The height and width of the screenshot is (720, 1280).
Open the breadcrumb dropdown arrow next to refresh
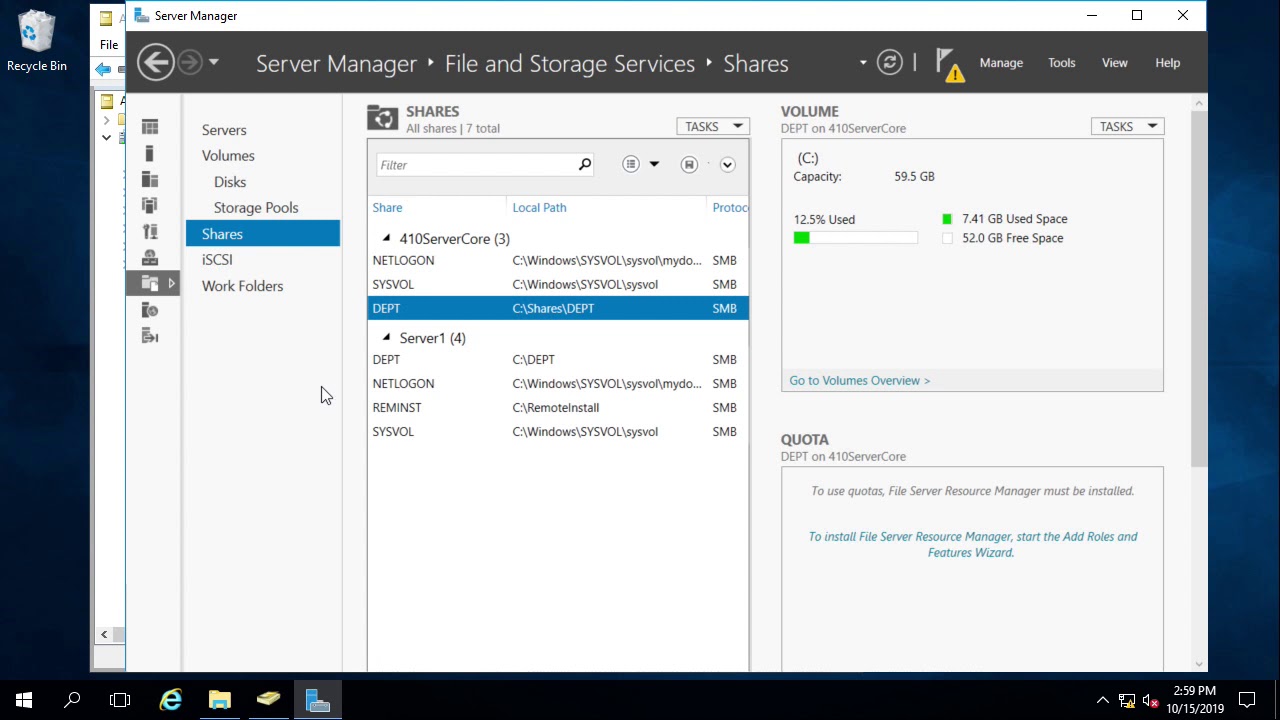pyautogui.click(x=863, y=63)
